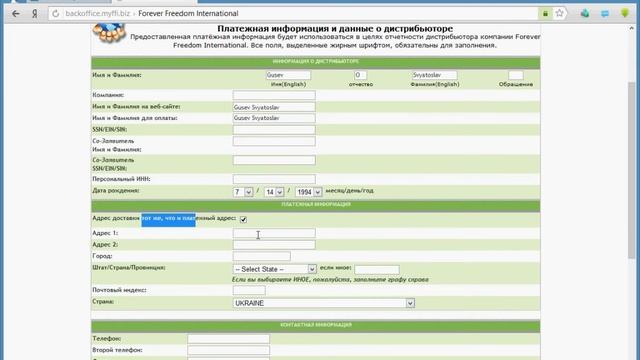The width and height of the screenshot is (640, 360).
Task: Click the page vertical scrollbar thumb
Action: tap(631, 169)
